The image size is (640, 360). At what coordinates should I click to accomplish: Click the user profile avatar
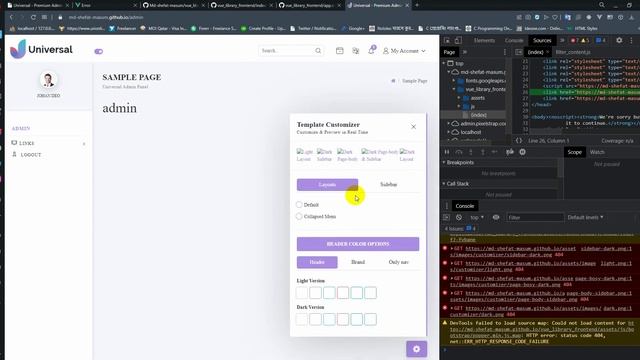click(48, 80)
